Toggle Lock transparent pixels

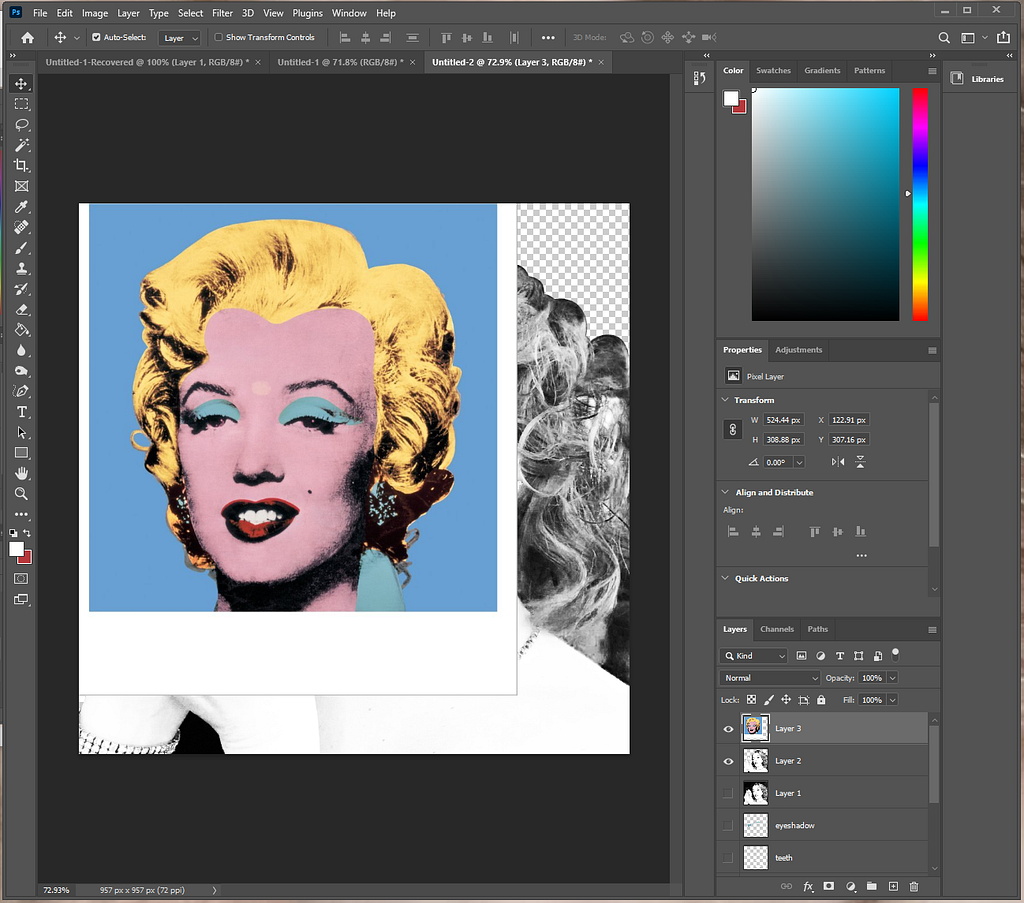click(x=751, y=700)
